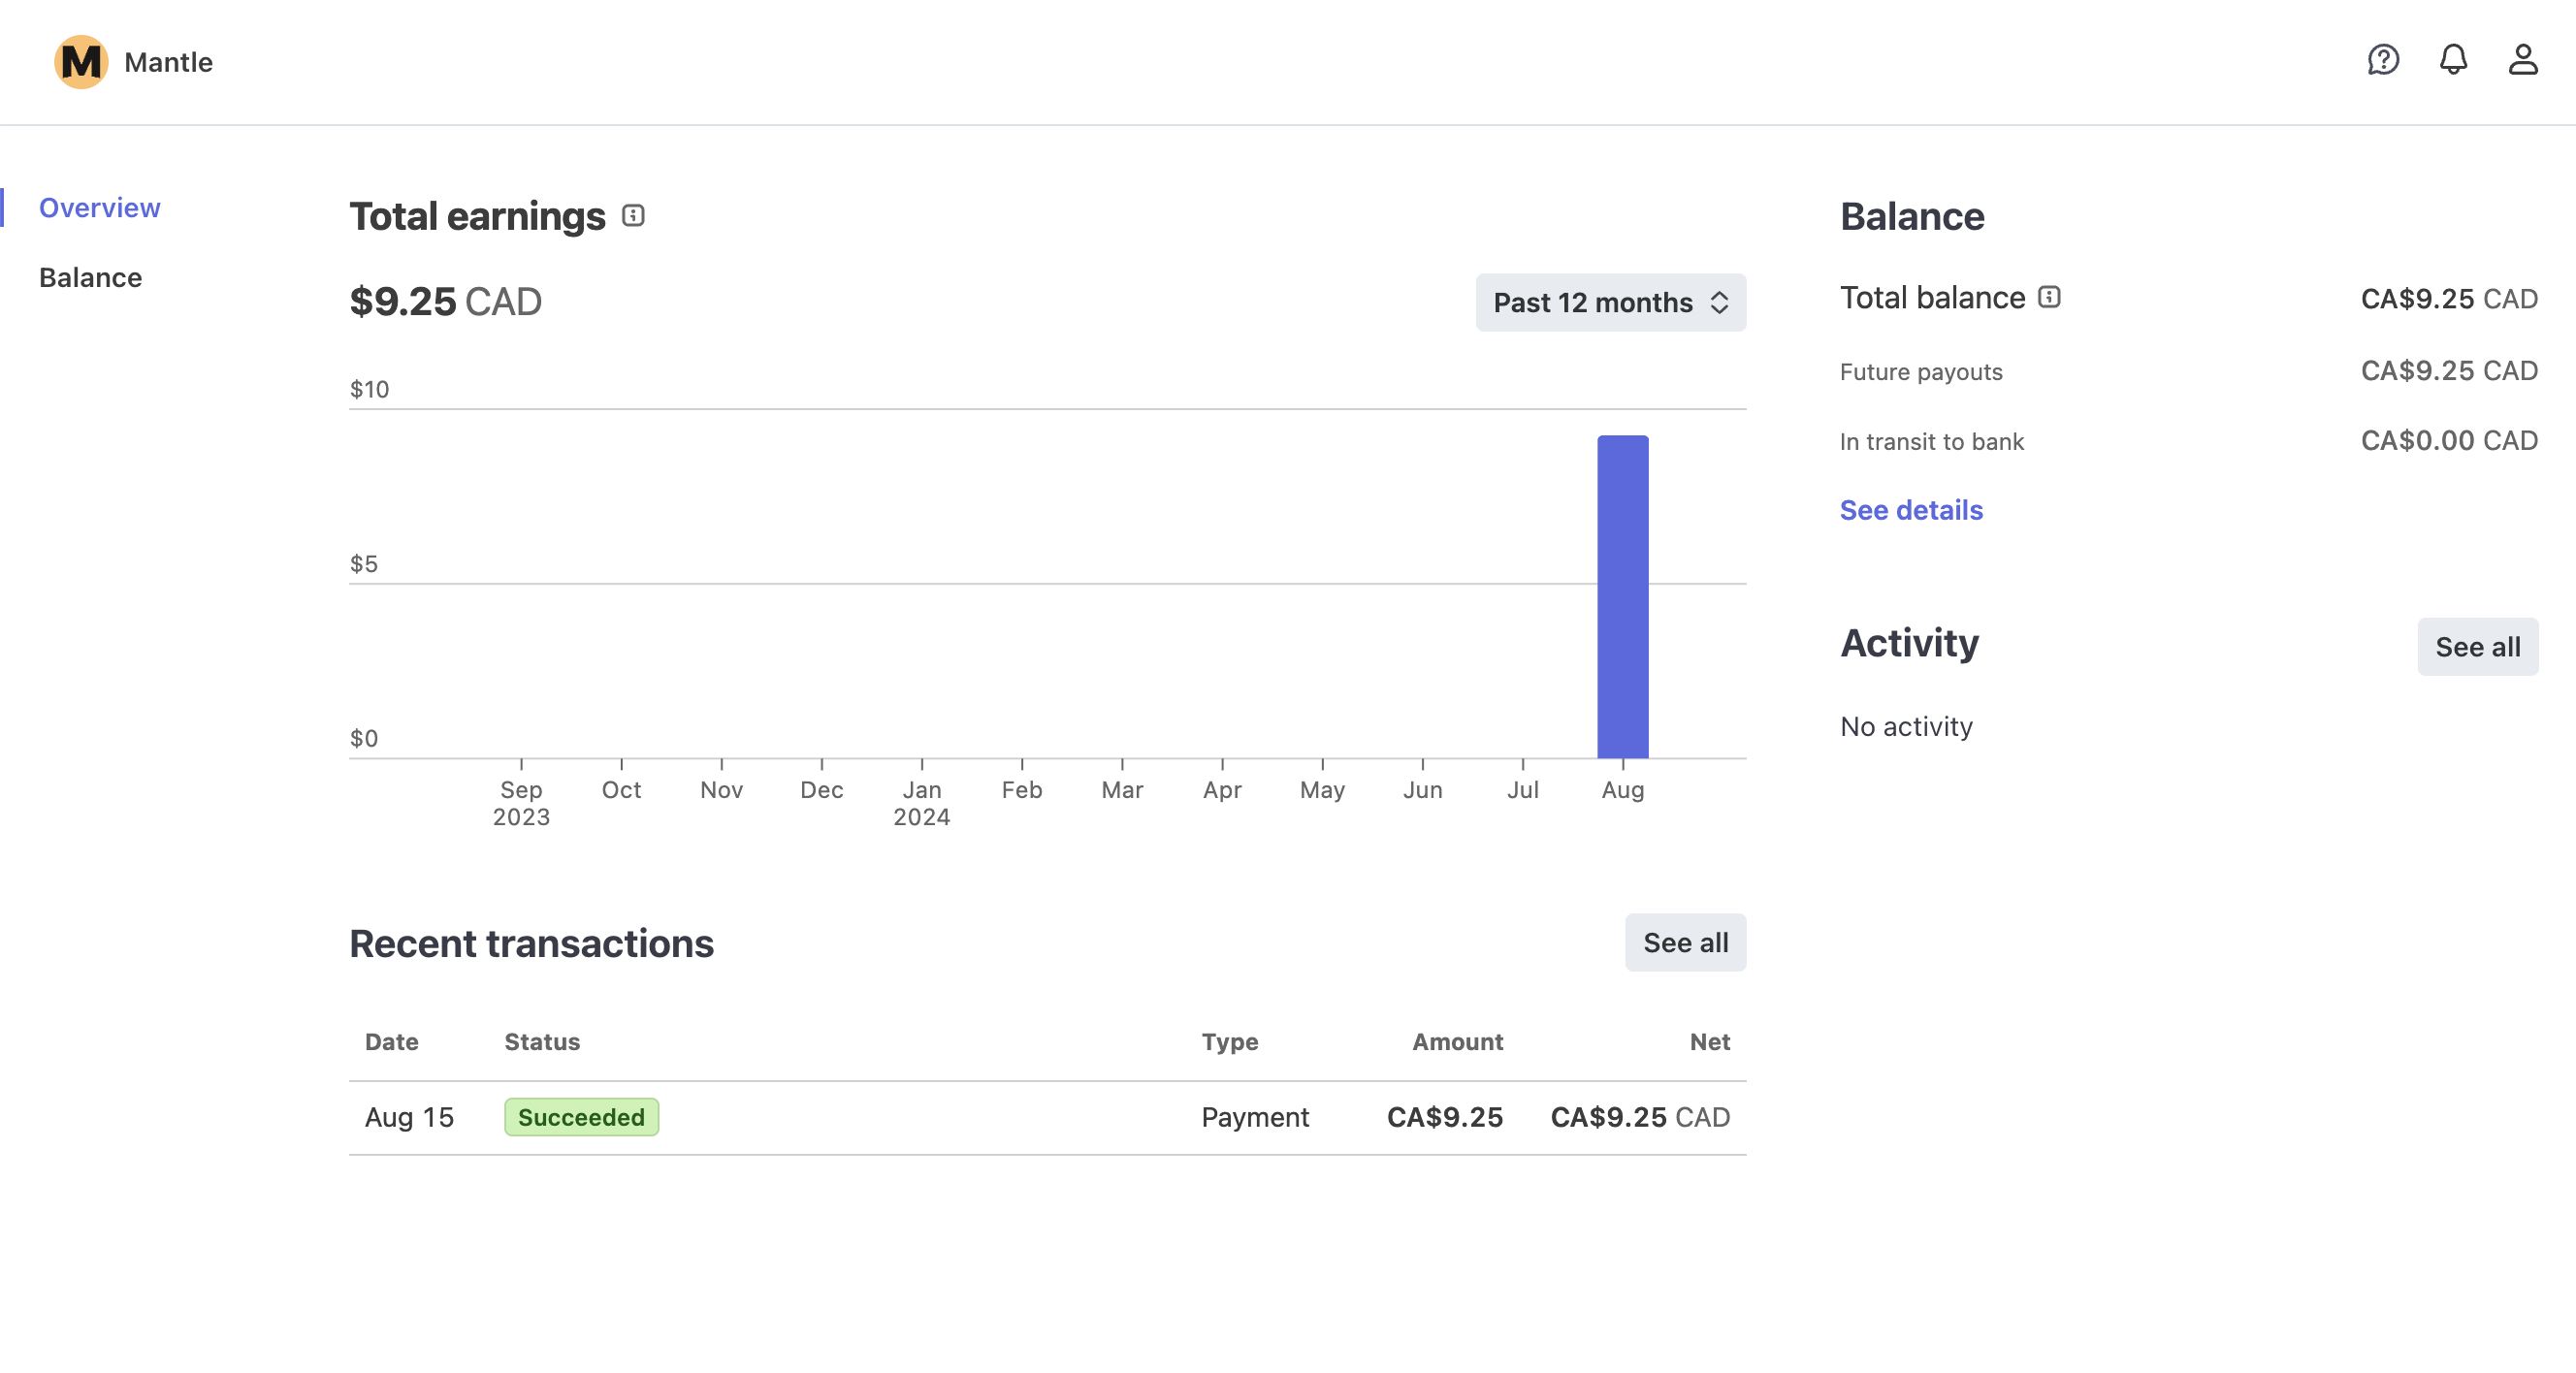Click See all next to Recent transactions
2576x1373 pixels.
coord(1685,942)
